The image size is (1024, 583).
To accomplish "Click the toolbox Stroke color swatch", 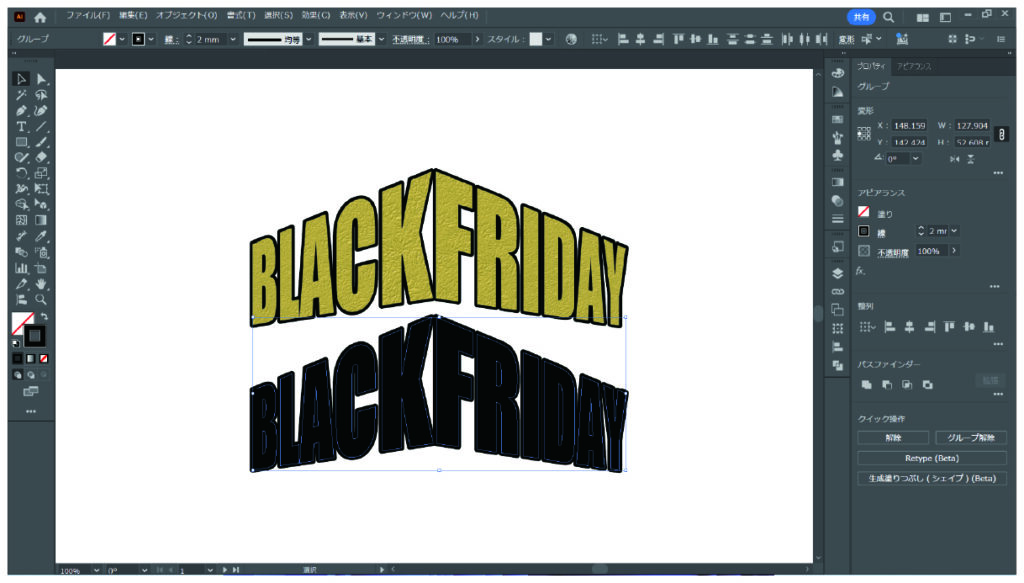I will pos(35,336).
